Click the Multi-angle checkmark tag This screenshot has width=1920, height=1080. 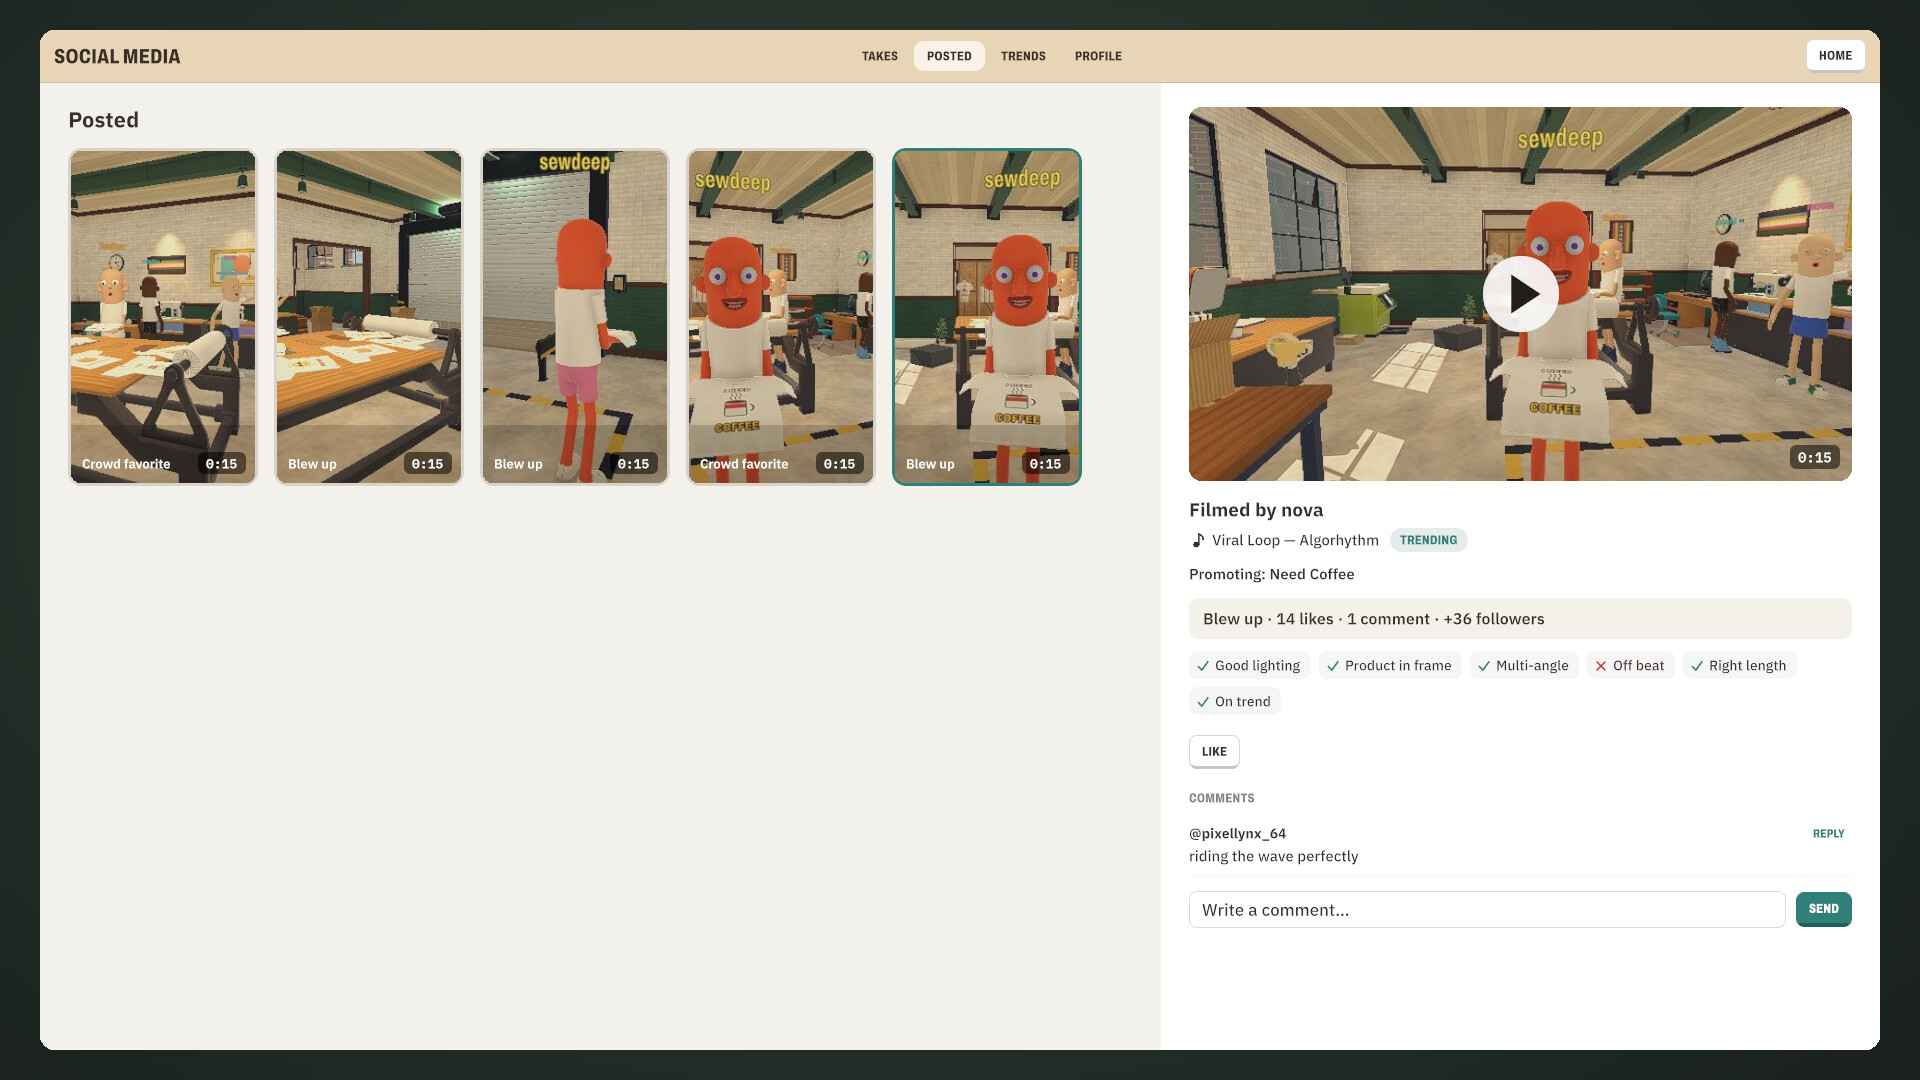click(1524, 666)
